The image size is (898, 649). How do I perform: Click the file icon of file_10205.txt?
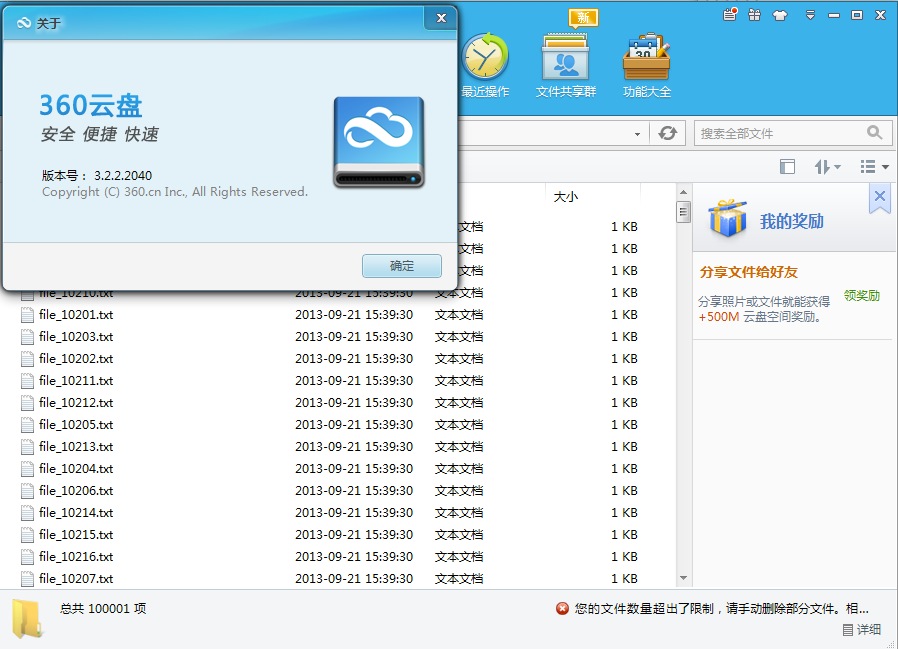[x=27, y=424]
